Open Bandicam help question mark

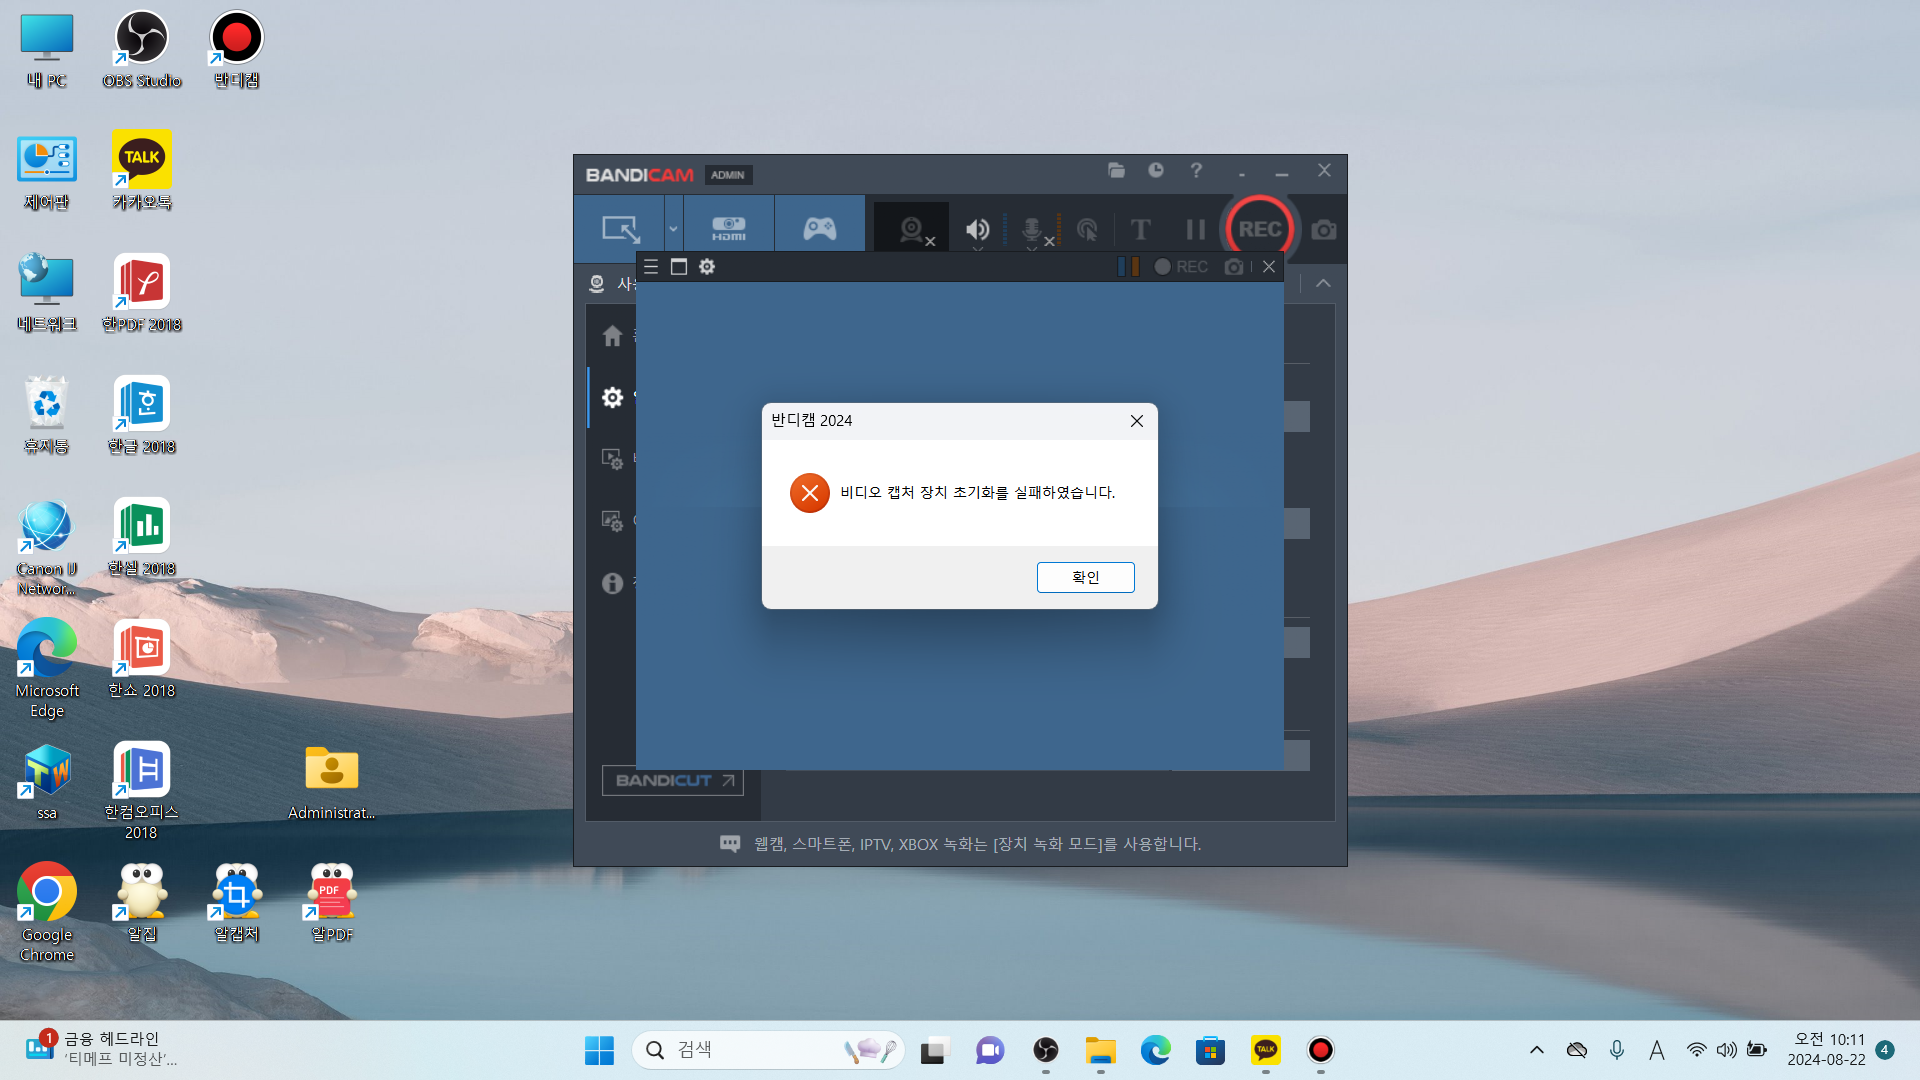[x=1196, y=171]
